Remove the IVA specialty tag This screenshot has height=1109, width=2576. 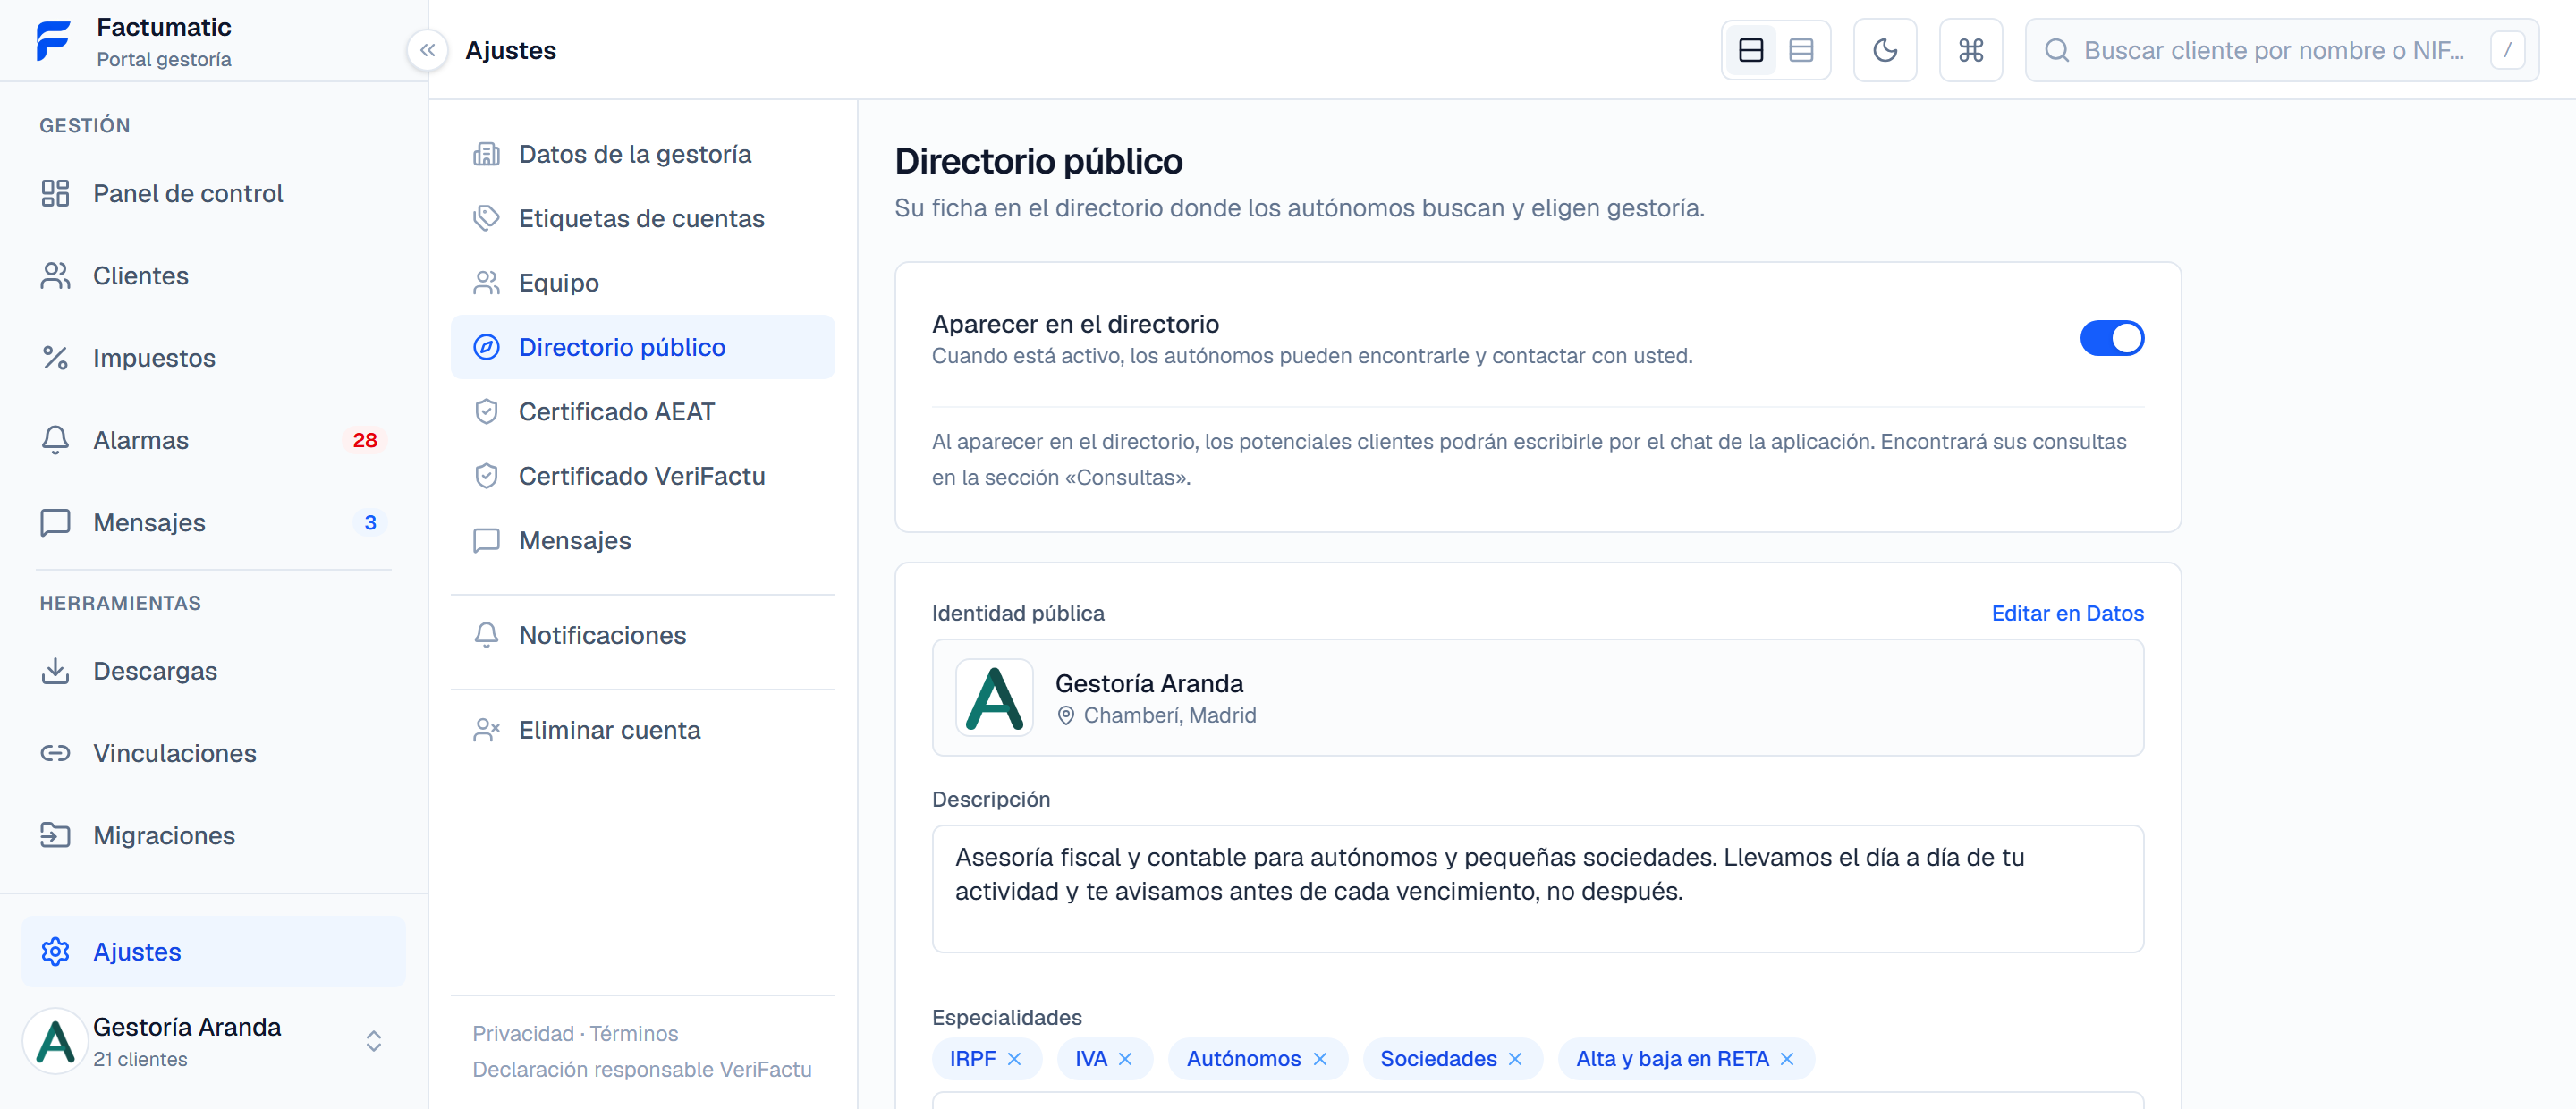tap(1125, 1059)
